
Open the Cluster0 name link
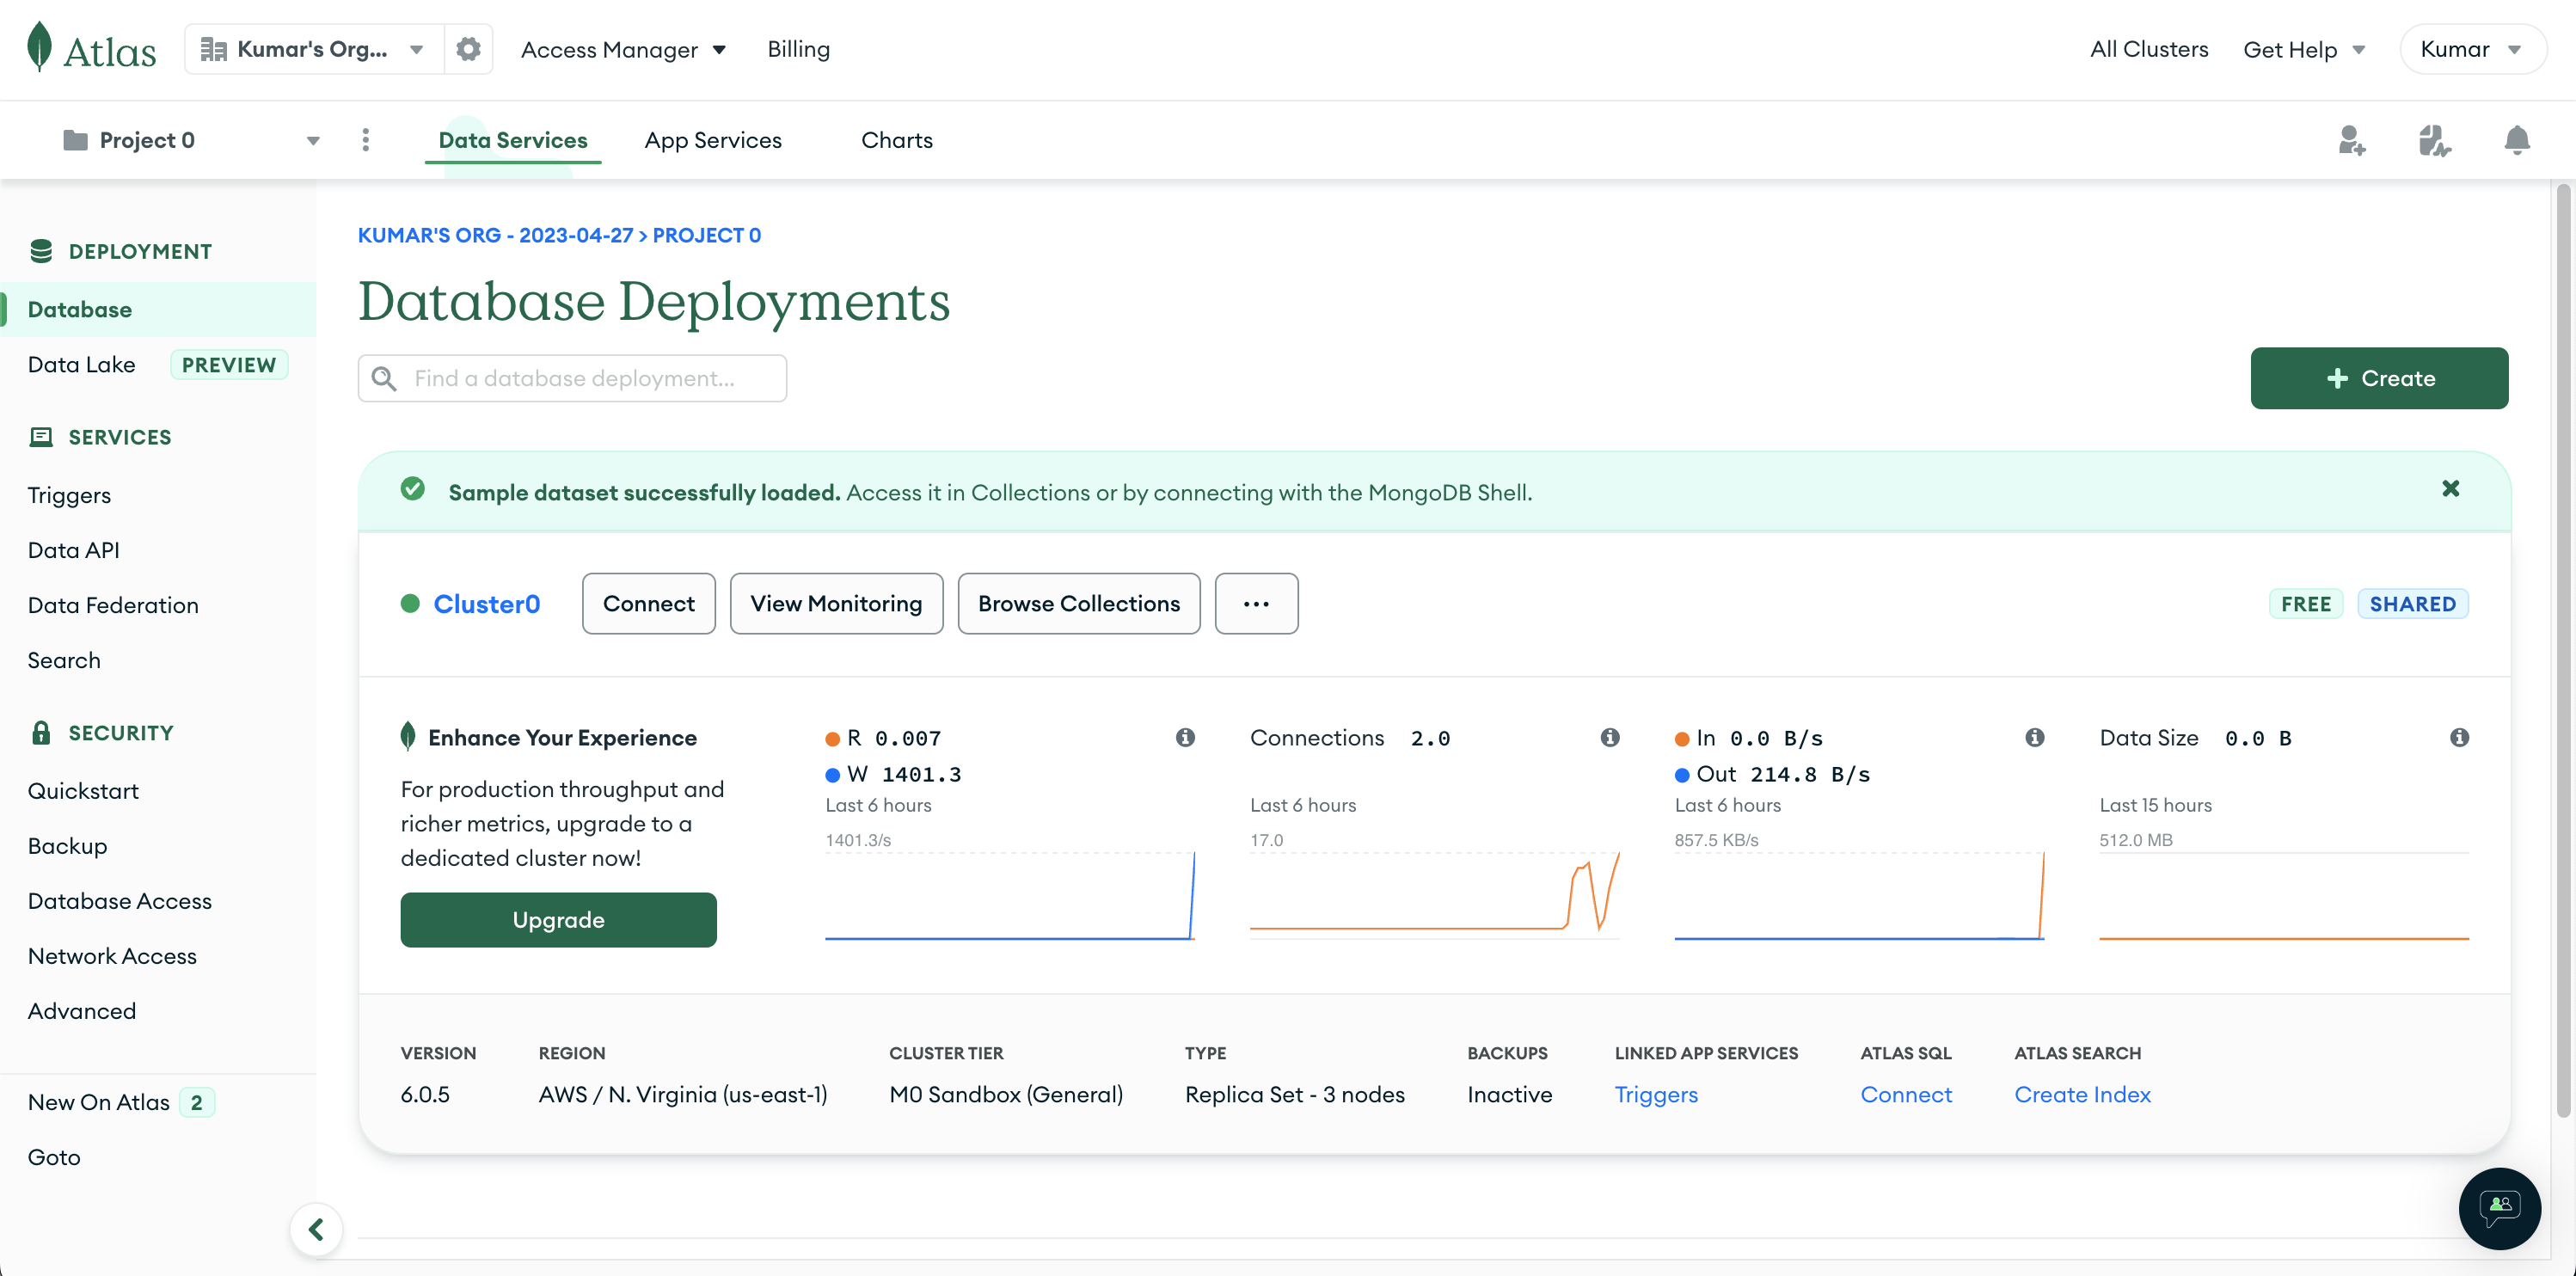pyautogui.click(x=486, y=604)
